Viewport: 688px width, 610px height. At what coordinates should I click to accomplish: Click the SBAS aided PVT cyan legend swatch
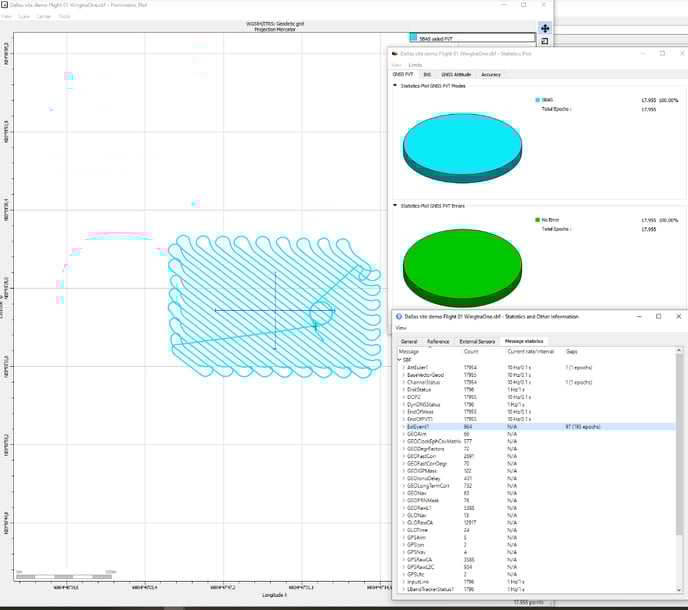(413, 37)
